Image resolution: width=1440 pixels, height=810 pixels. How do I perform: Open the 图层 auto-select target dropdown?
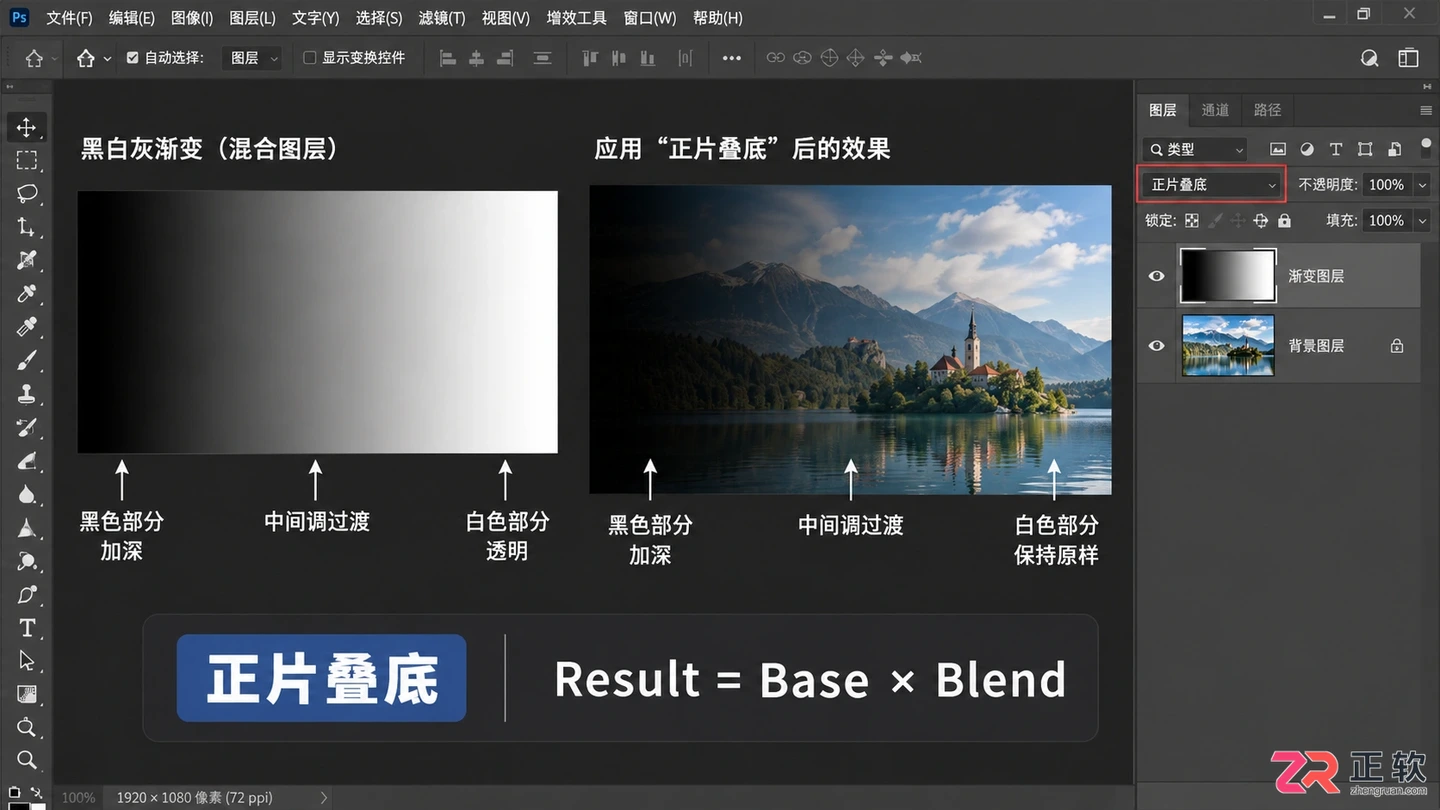[254, 58]
